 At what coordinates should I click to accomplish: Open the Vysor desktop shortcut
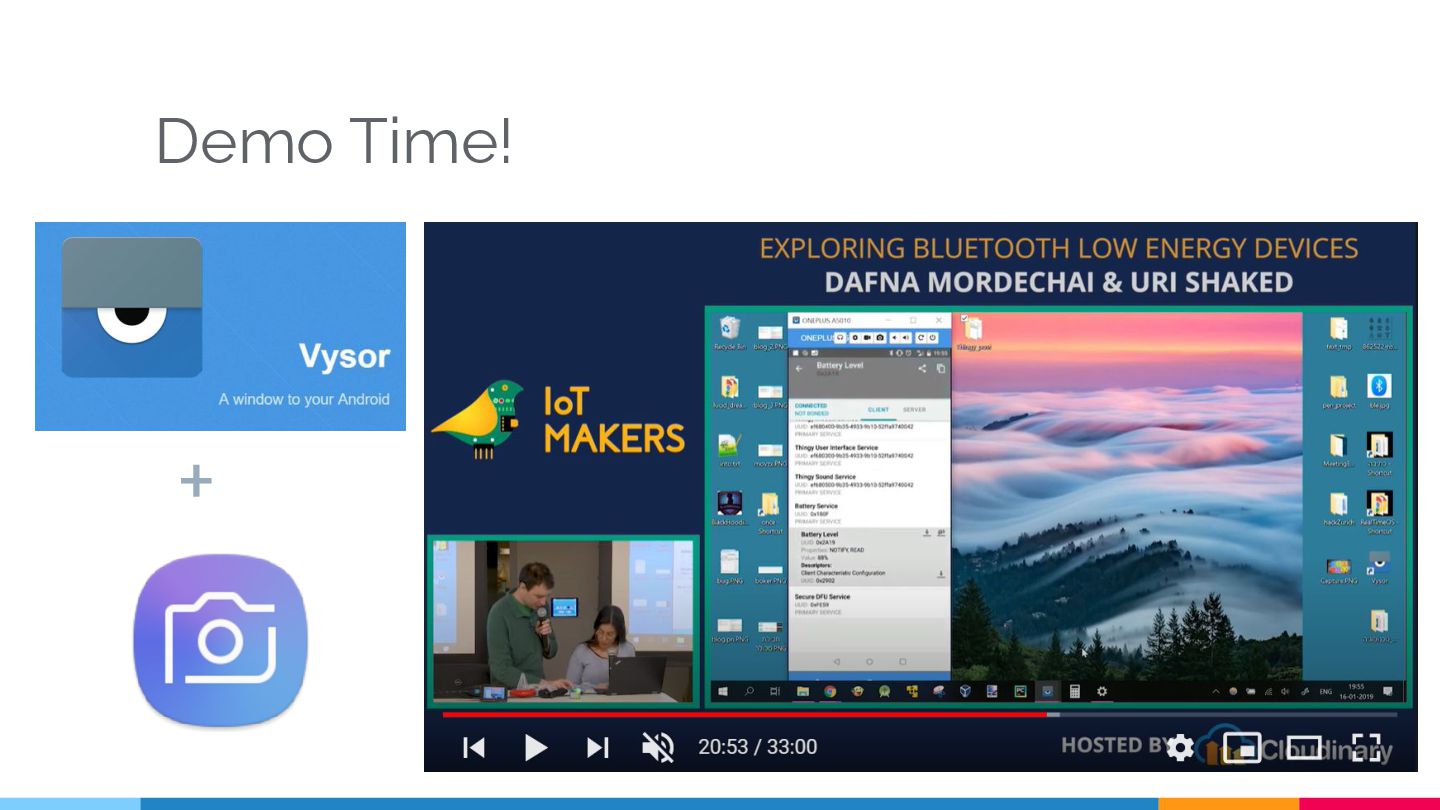click(x=1379, y=565)
